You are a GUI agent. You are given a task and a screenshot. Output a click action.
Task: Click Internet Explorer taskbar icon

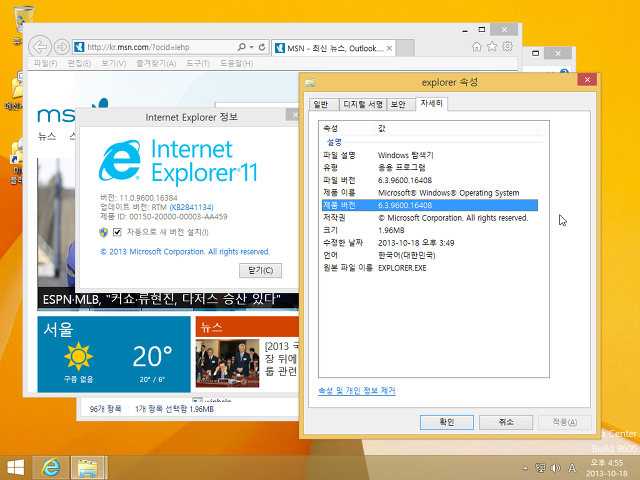50,467
